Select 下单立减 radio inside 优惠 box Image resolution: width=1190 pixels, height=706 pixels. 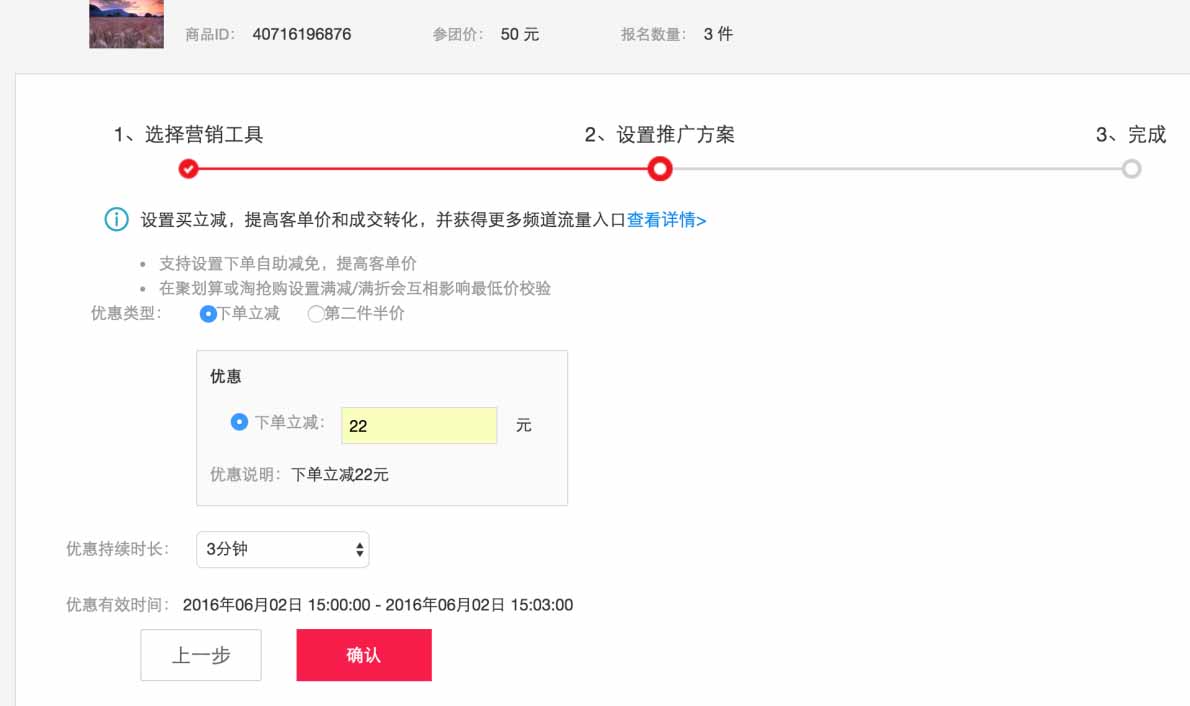point(239,422)
